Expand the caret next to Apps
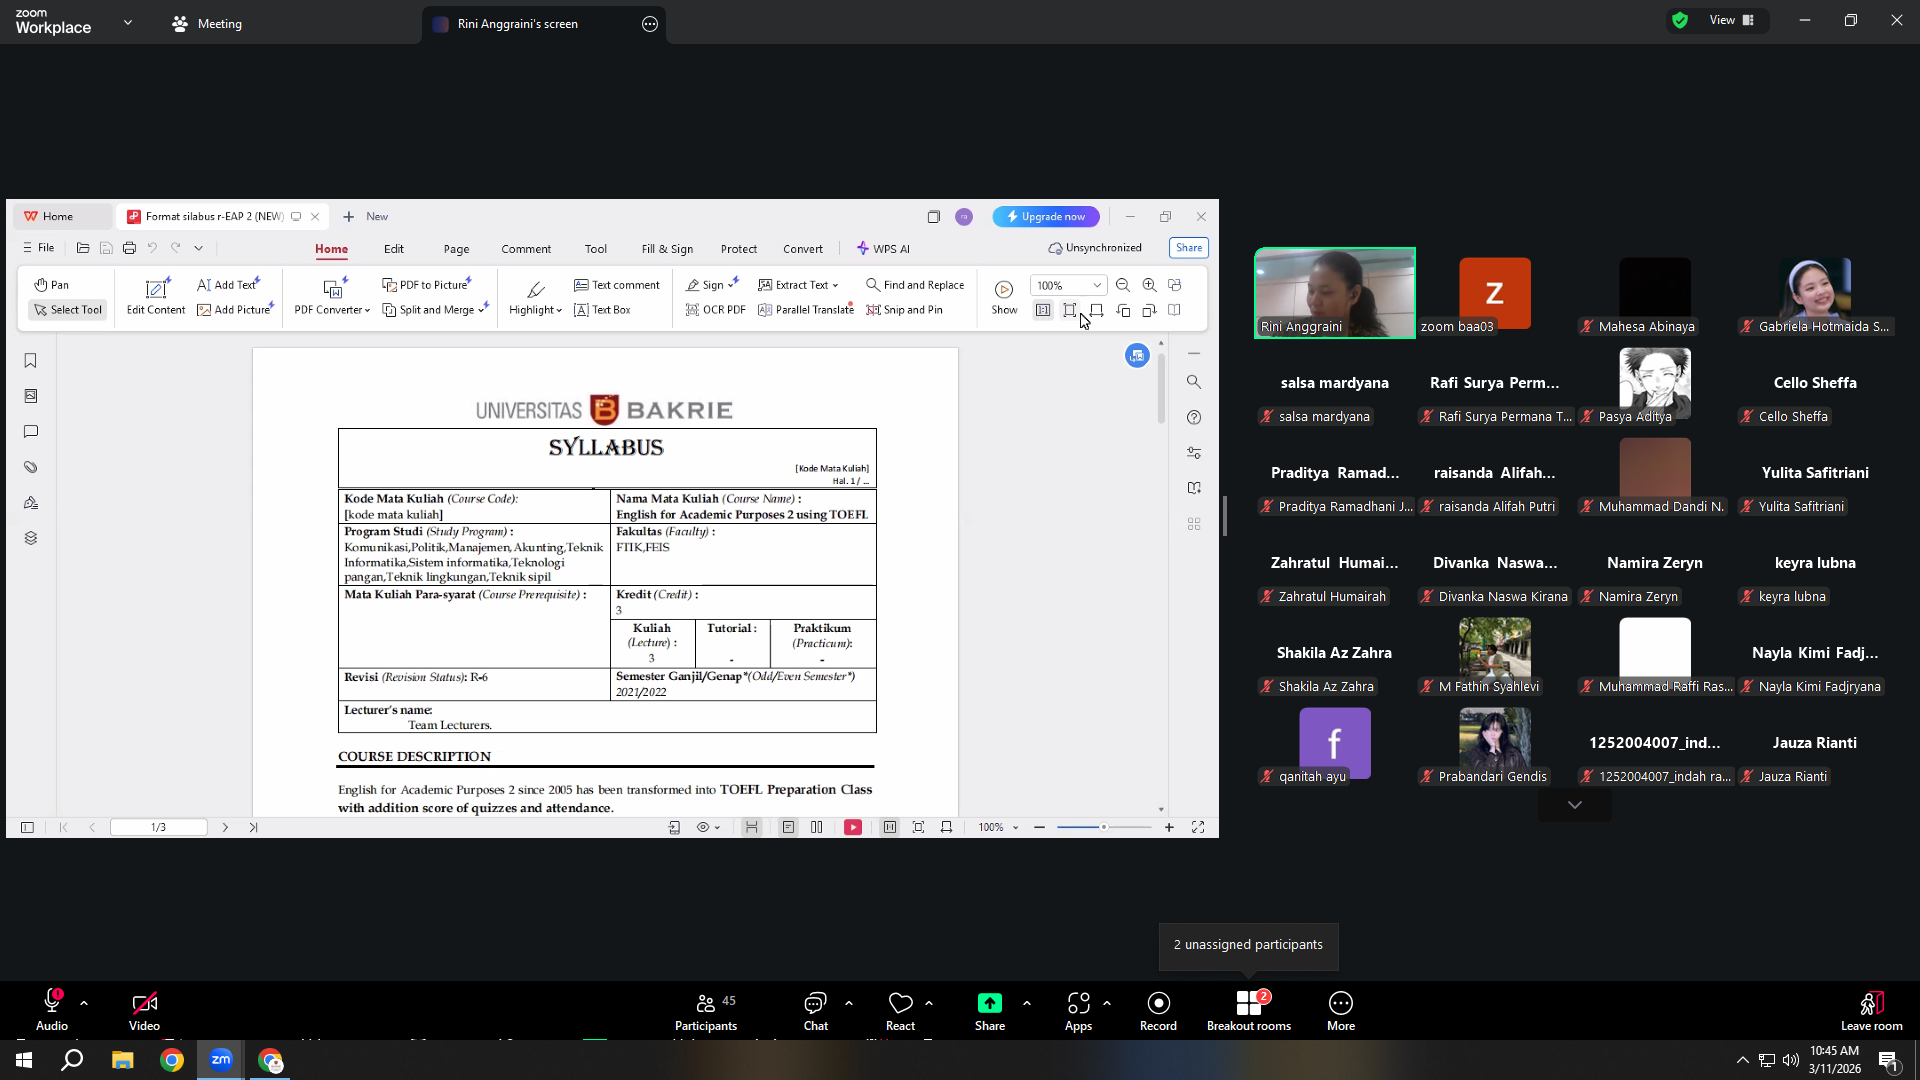1920x1080 pixels. (x=1107, y=1003)
